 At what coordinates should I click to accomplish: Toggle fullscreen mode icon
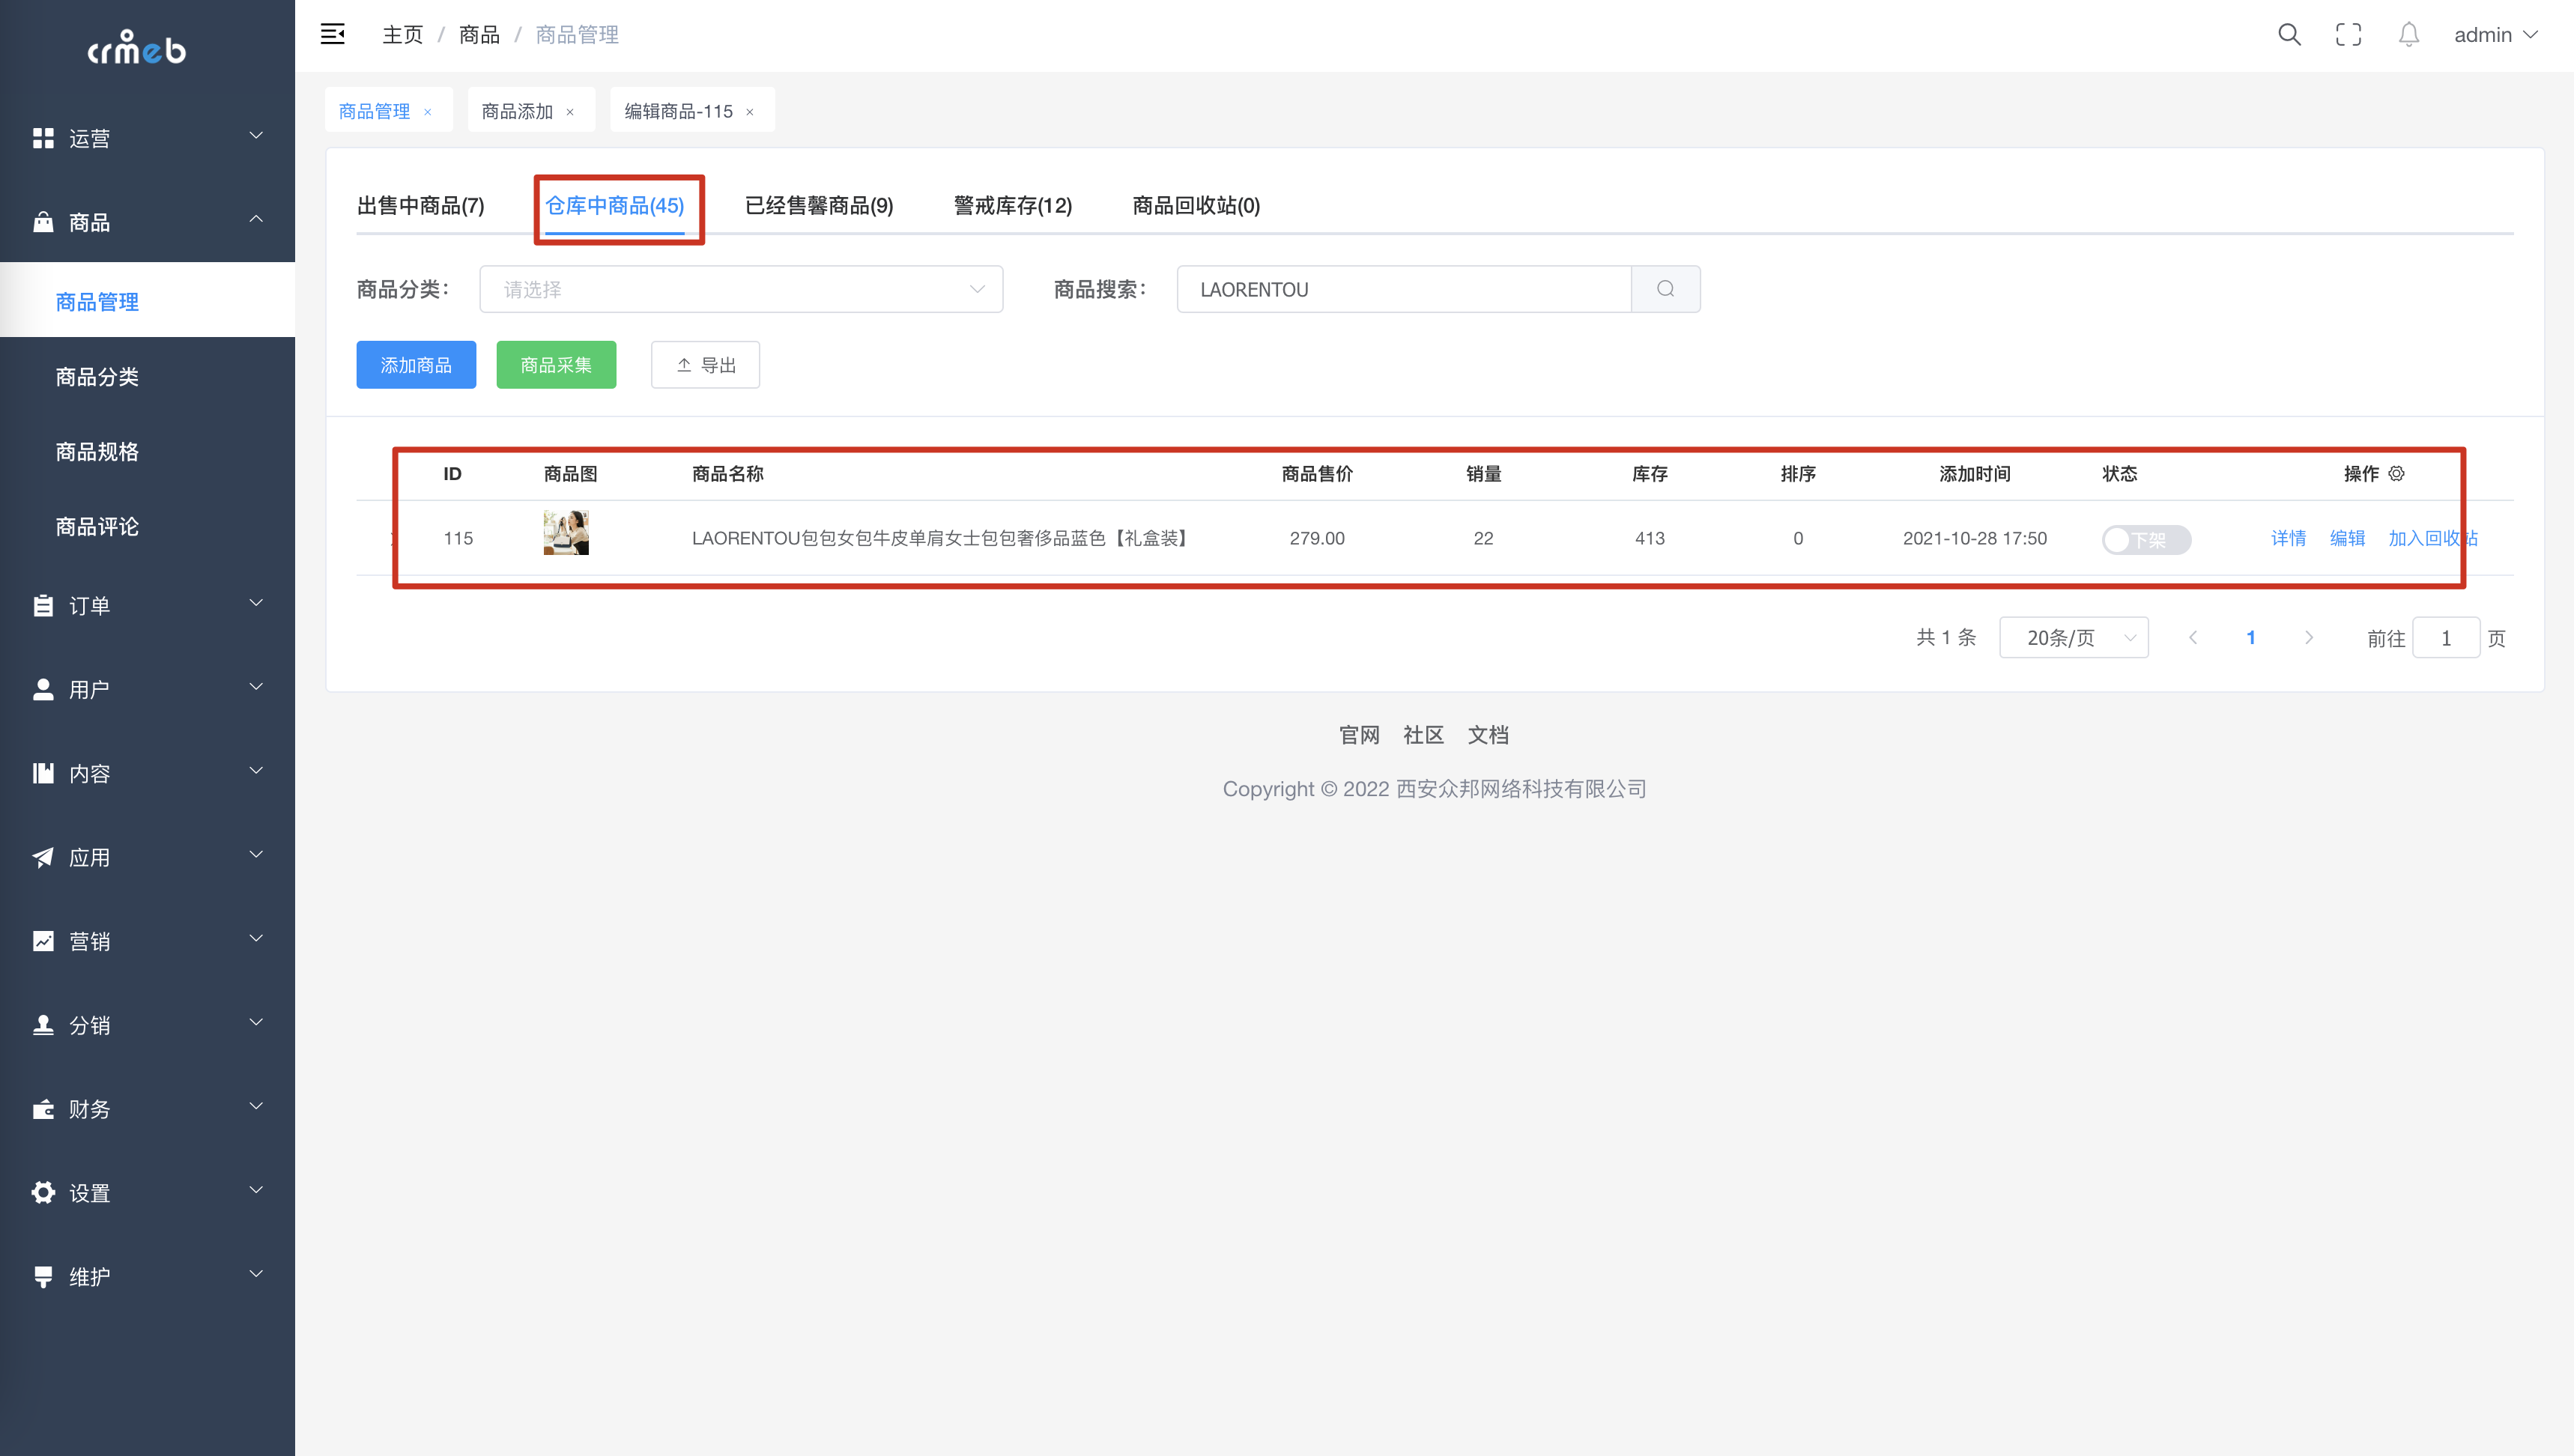pos(2349,35)
